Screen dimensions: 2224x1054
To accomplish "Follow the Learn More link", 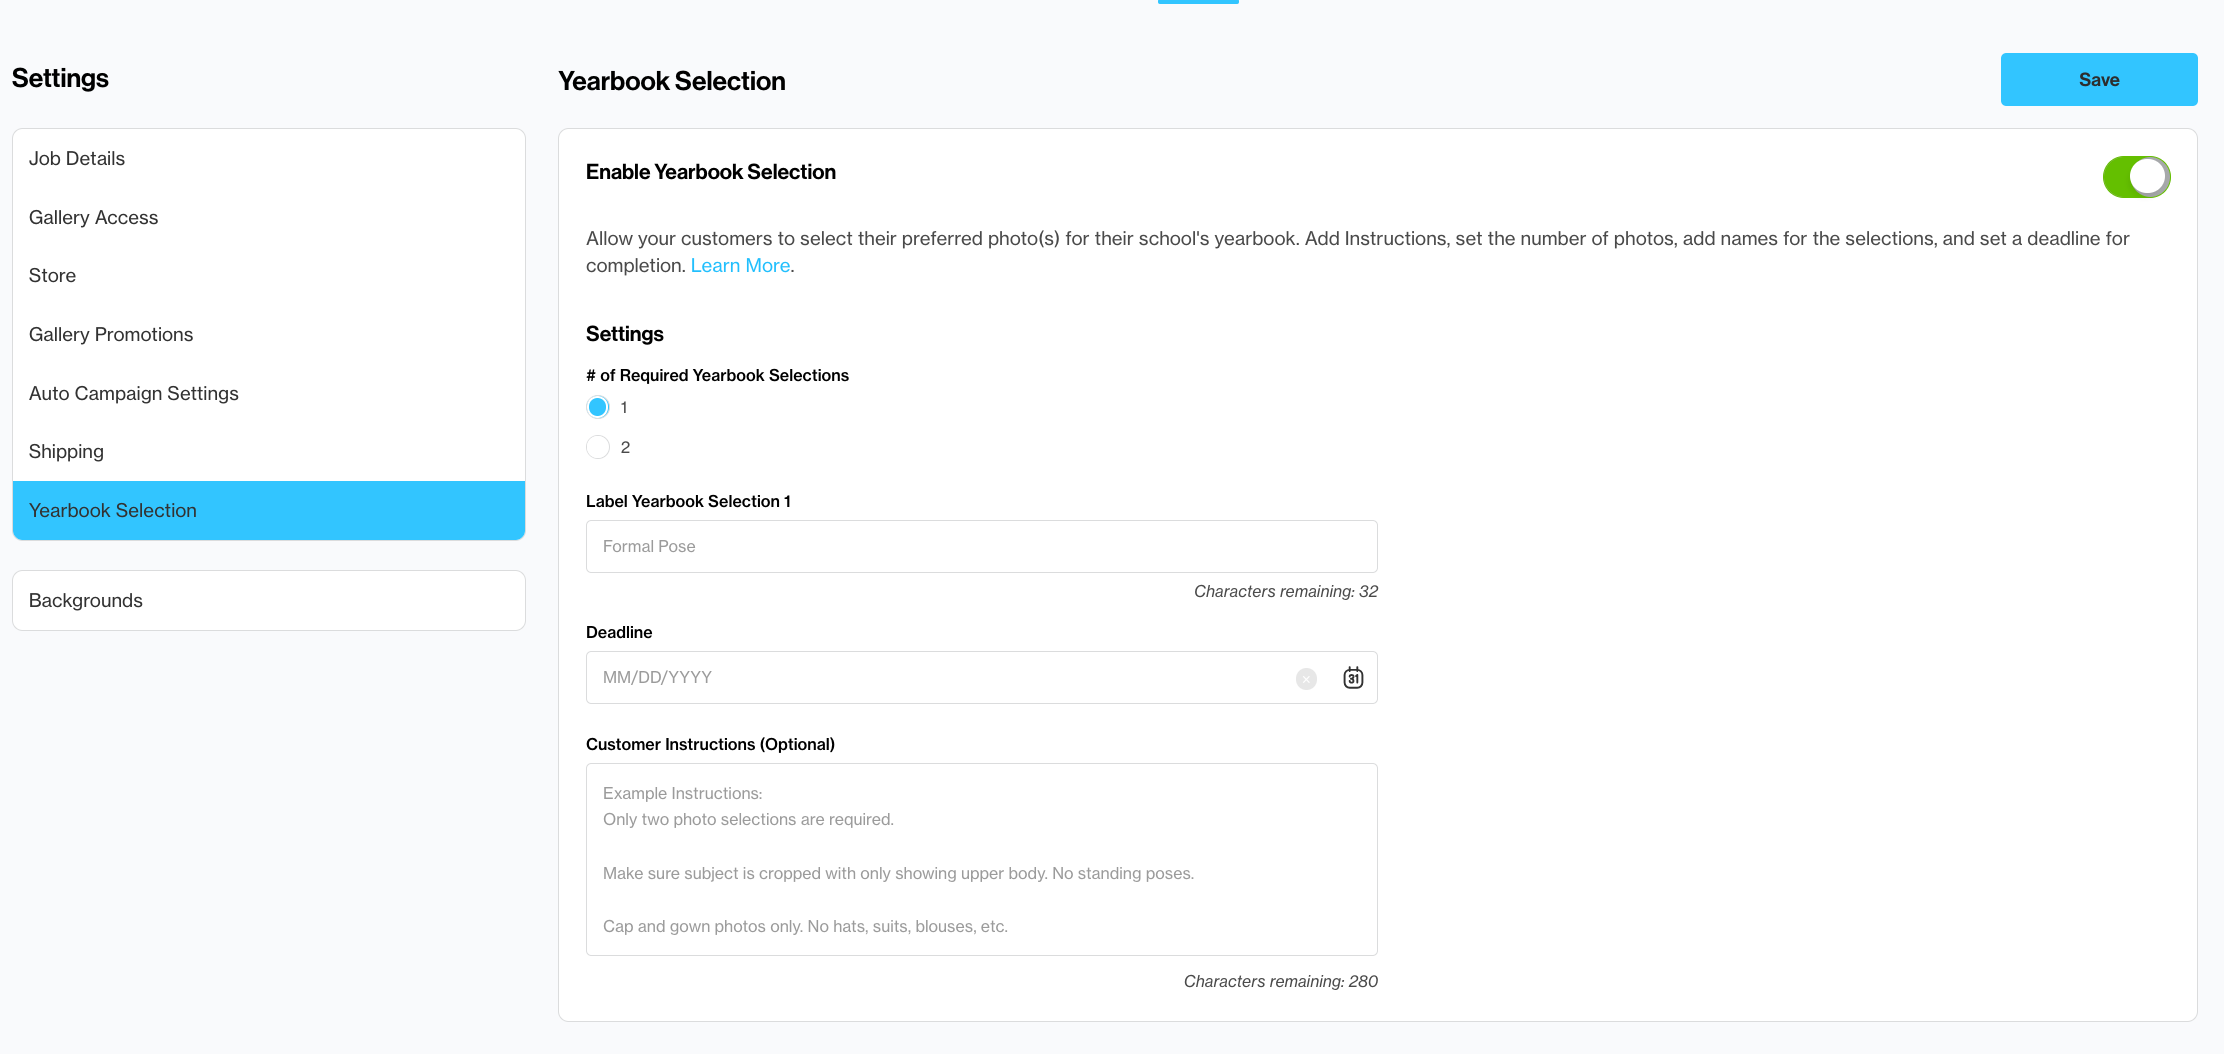I will pyautogui.click(x=740, y=266).
